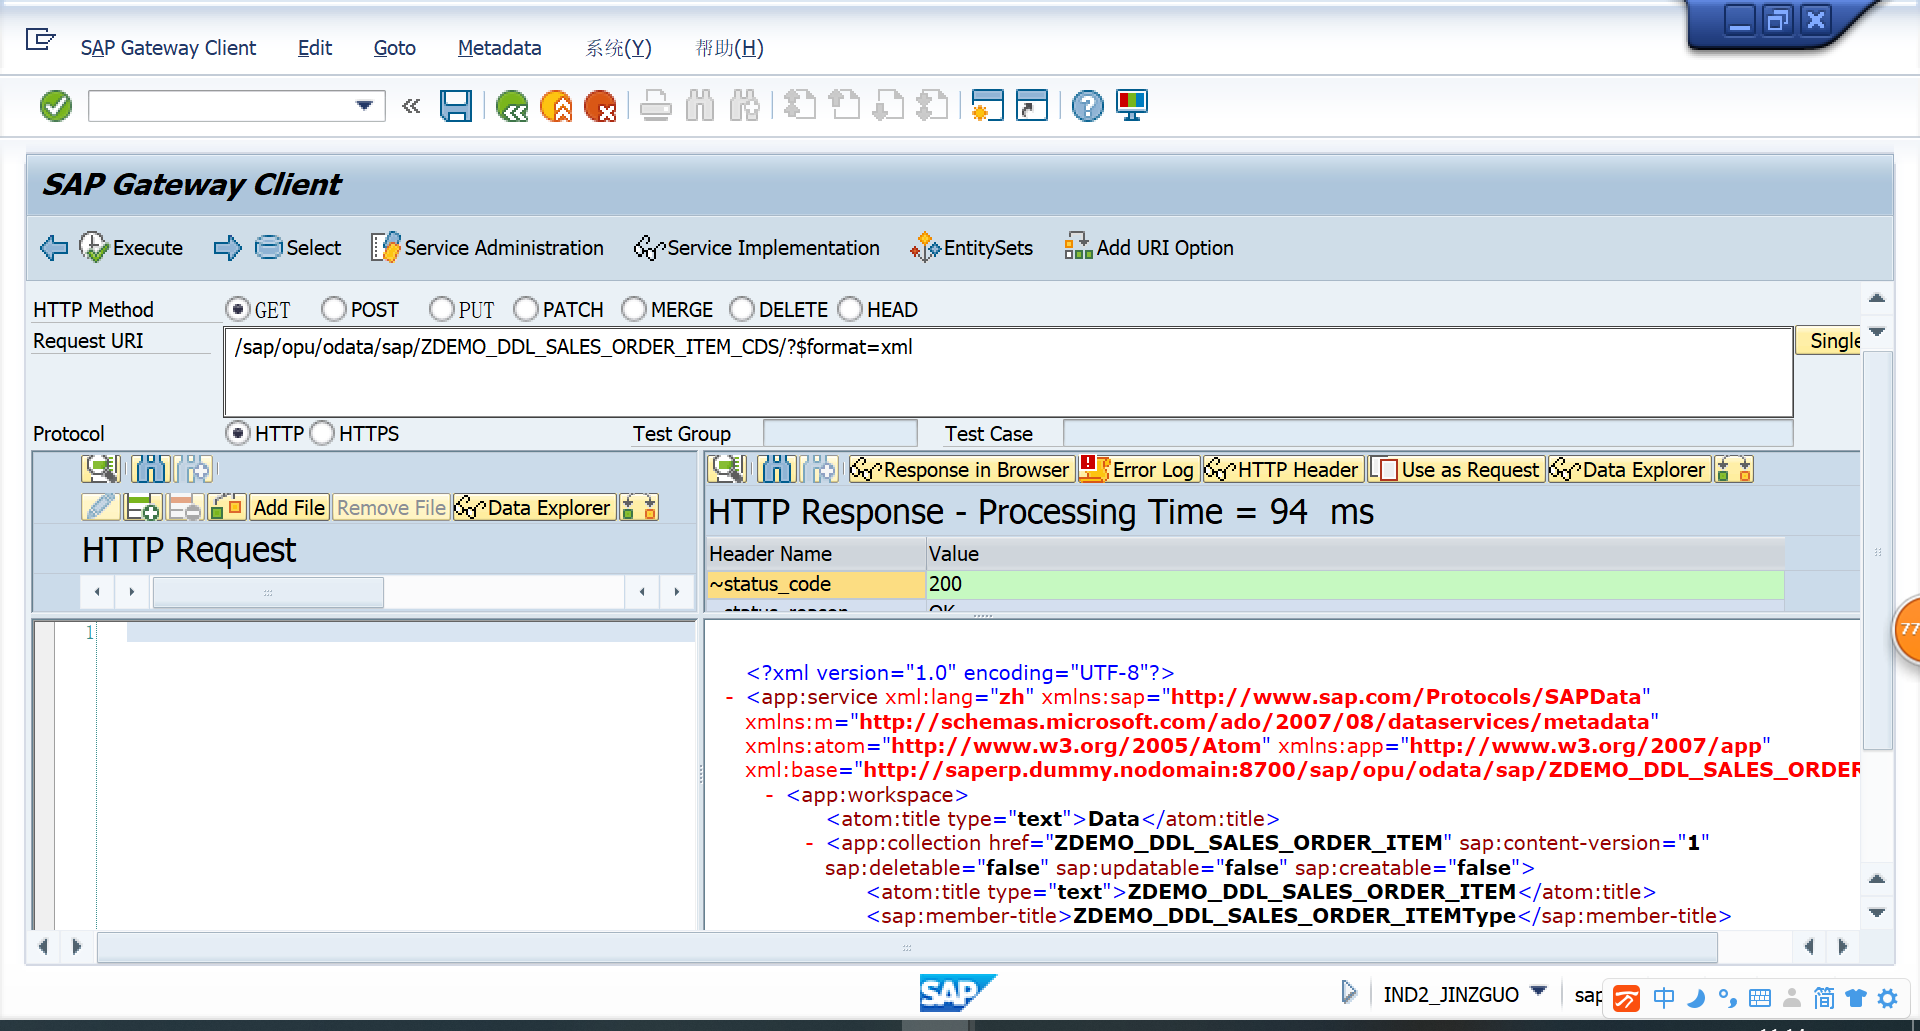Click the HTTP Response Find binoculars icon

point(777,468)
